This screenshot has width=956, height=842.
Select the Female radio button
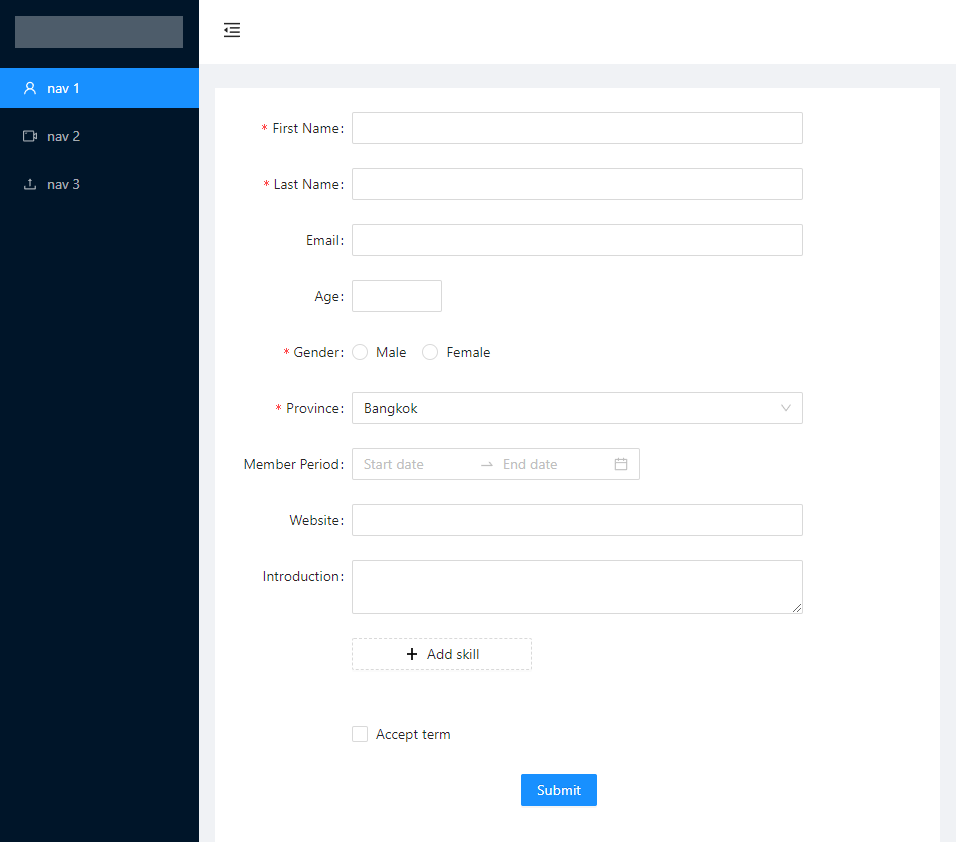(430, 352)
